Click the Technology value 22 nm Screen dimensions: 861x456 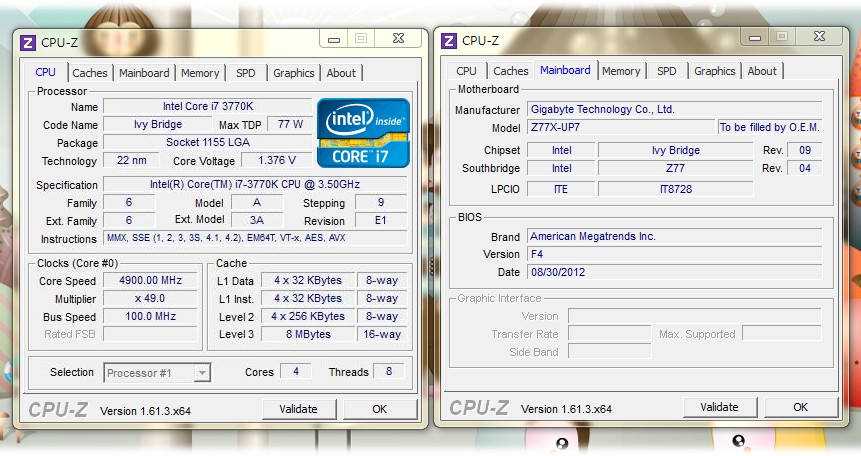[132, 160]
